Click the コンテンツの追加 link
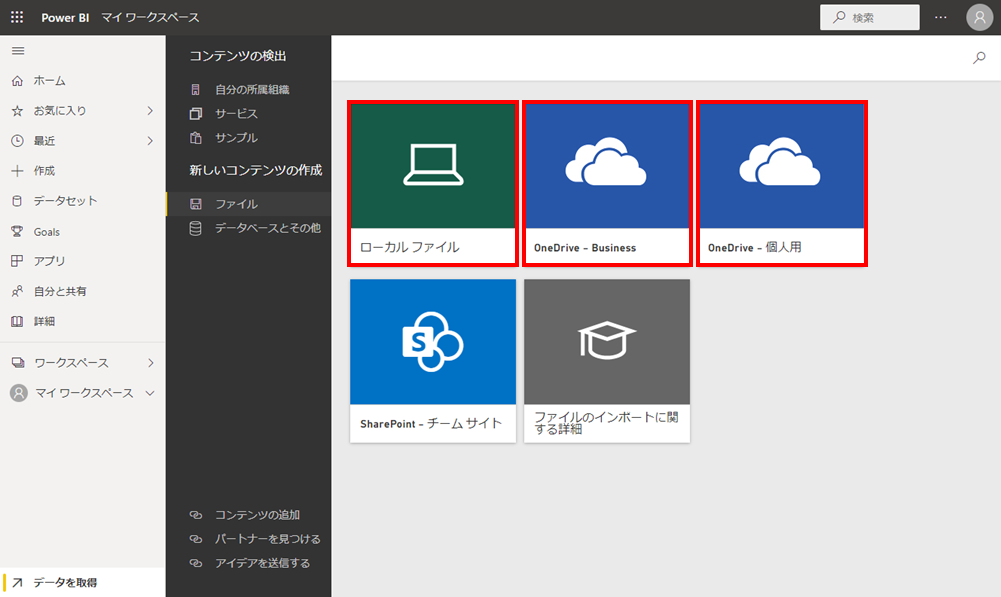 click(257, 515)
